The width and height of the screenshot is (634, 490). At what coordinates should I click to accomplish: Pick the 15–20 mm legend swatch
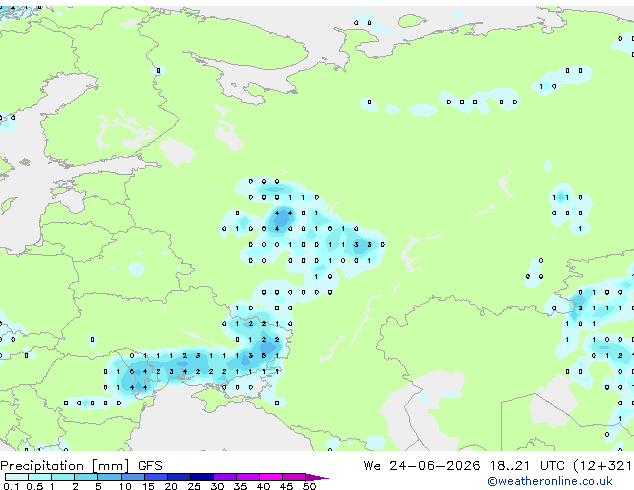(x=155, y=477)
